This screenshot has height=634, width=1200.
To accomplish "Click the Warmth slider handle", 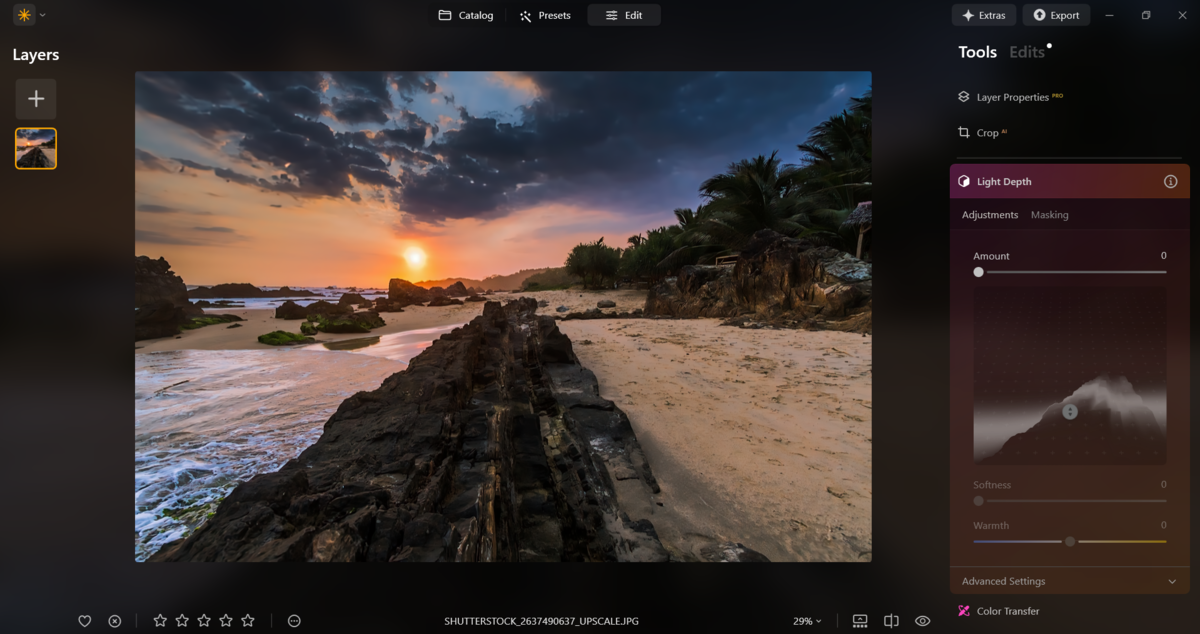I will 1069,541.
